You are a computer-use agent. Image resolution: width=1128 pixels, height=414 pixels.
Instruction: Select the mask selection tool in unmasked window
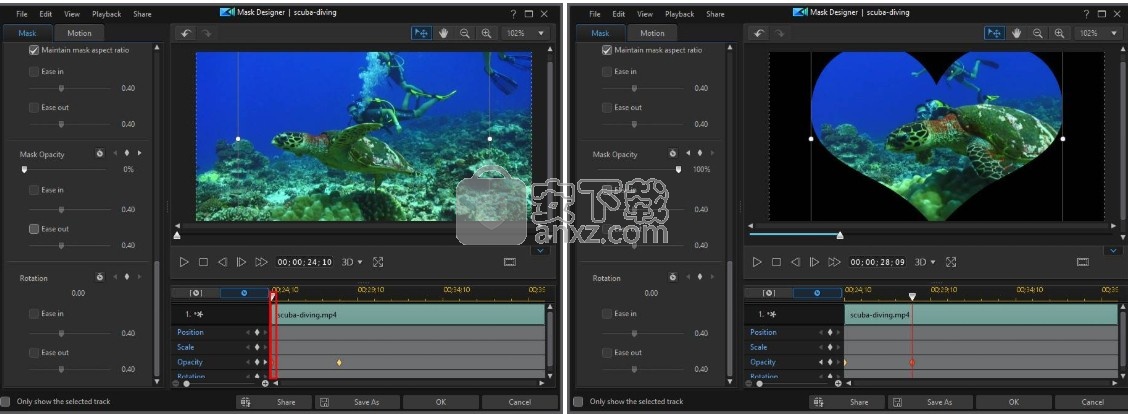coord(421,33)
